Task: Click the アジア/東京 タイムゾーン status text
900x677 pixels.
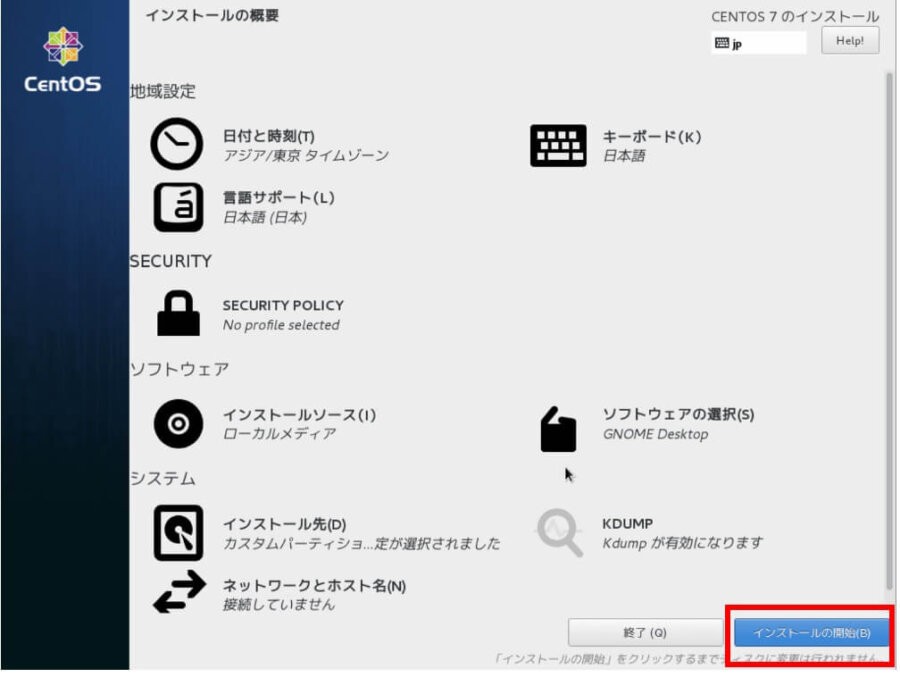Action: 306,156
